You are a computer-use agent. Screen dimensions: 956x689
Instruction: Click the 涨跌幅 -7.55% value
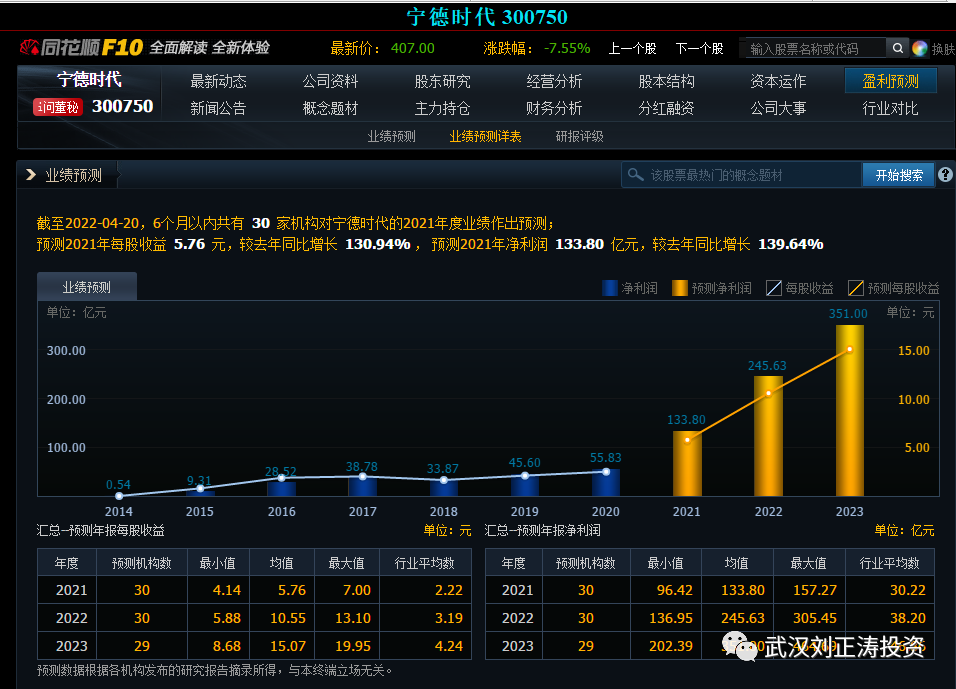point(567,48)
